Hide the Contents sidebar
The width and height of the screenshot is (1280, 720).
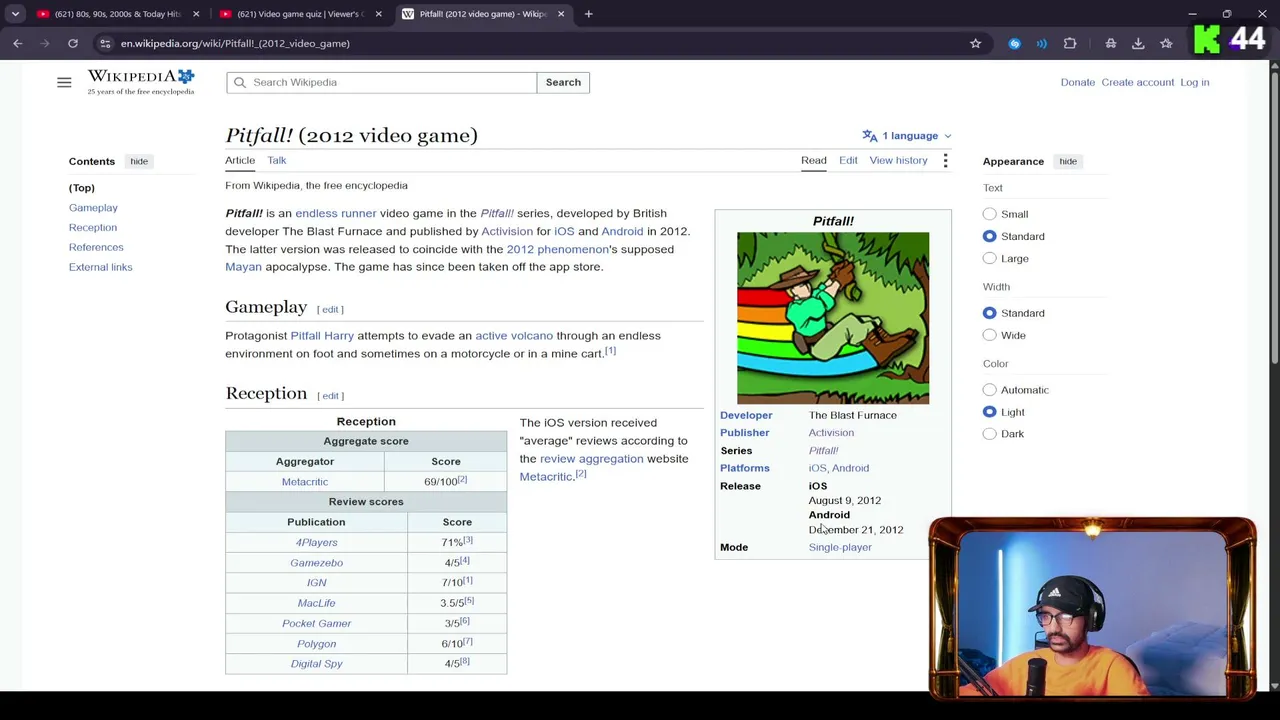point(139,161)
